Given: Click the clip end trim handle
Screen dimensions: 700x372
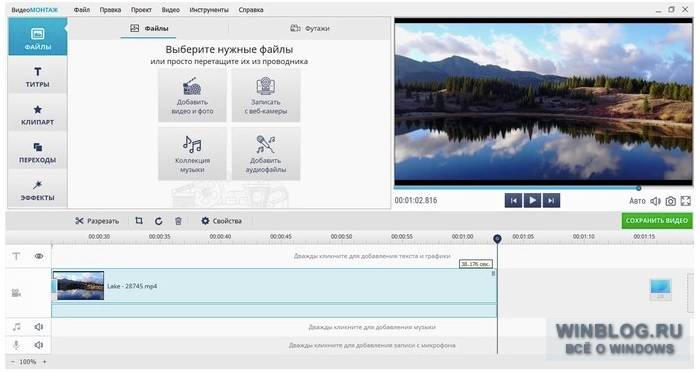Looking at the screenshot, I should point(494,273).
